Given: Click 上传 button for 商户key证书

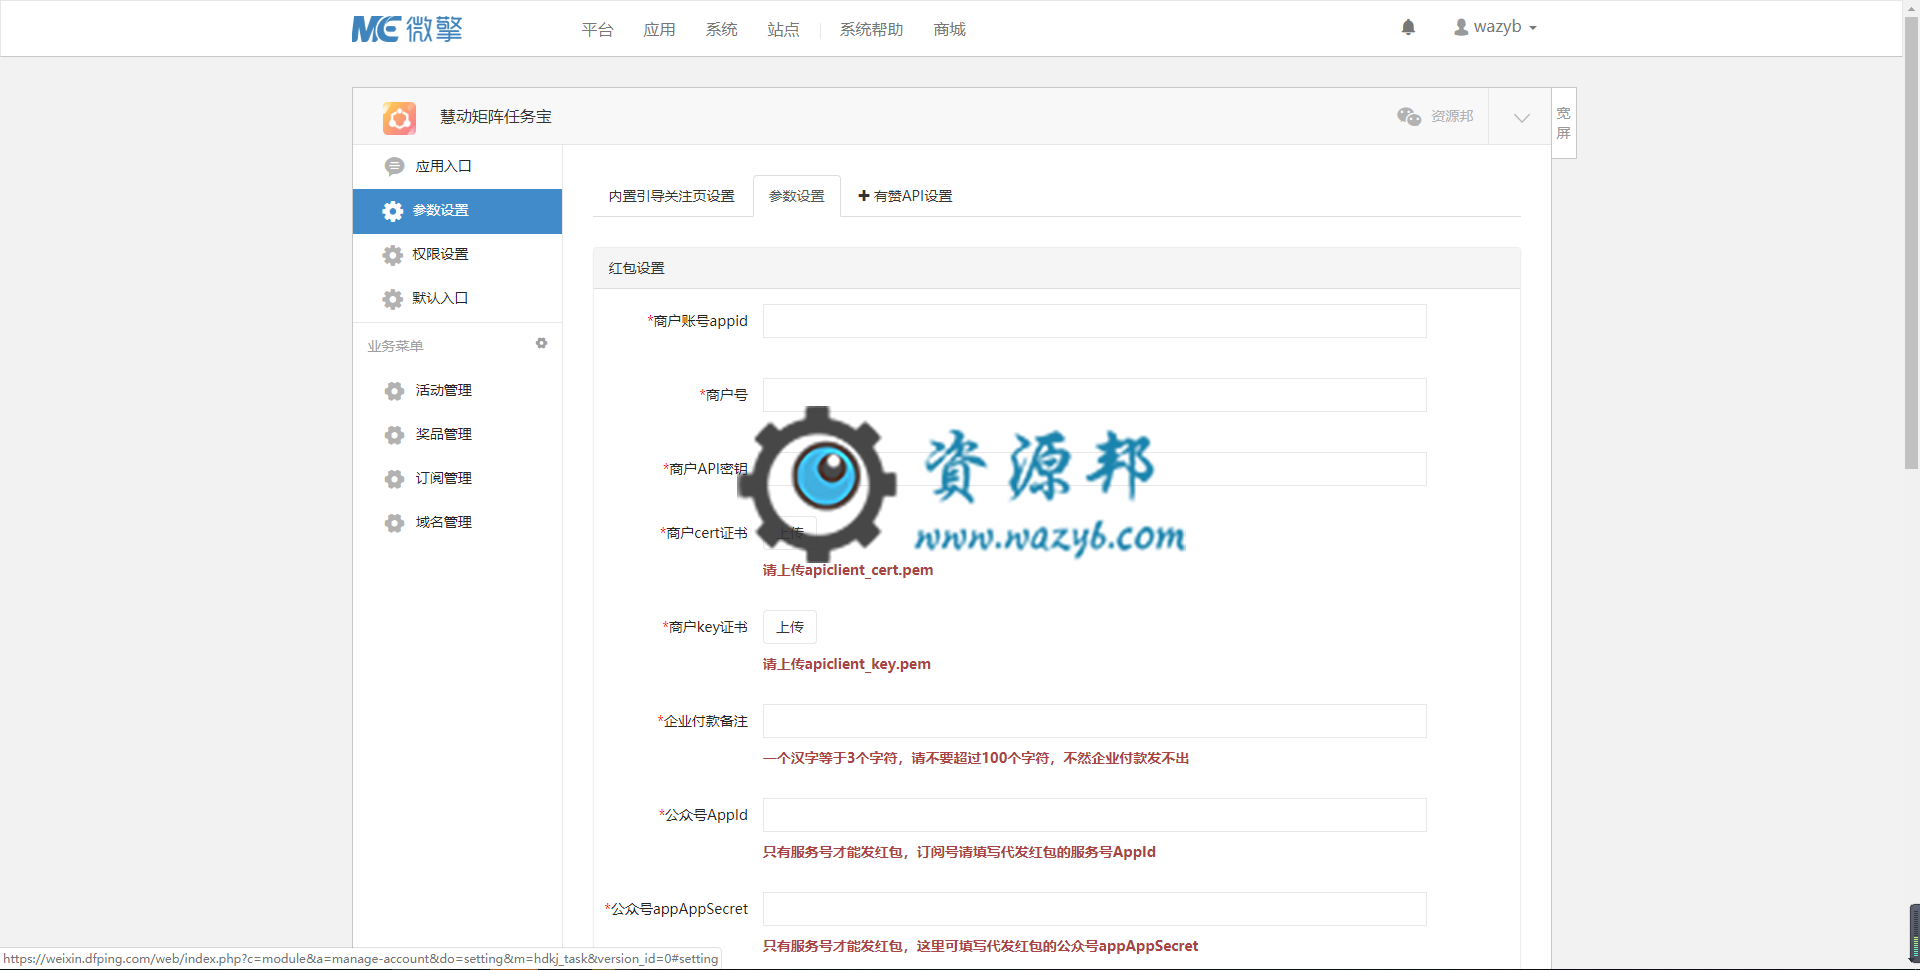Looking at the screenshot, I should tap(790, 627).
